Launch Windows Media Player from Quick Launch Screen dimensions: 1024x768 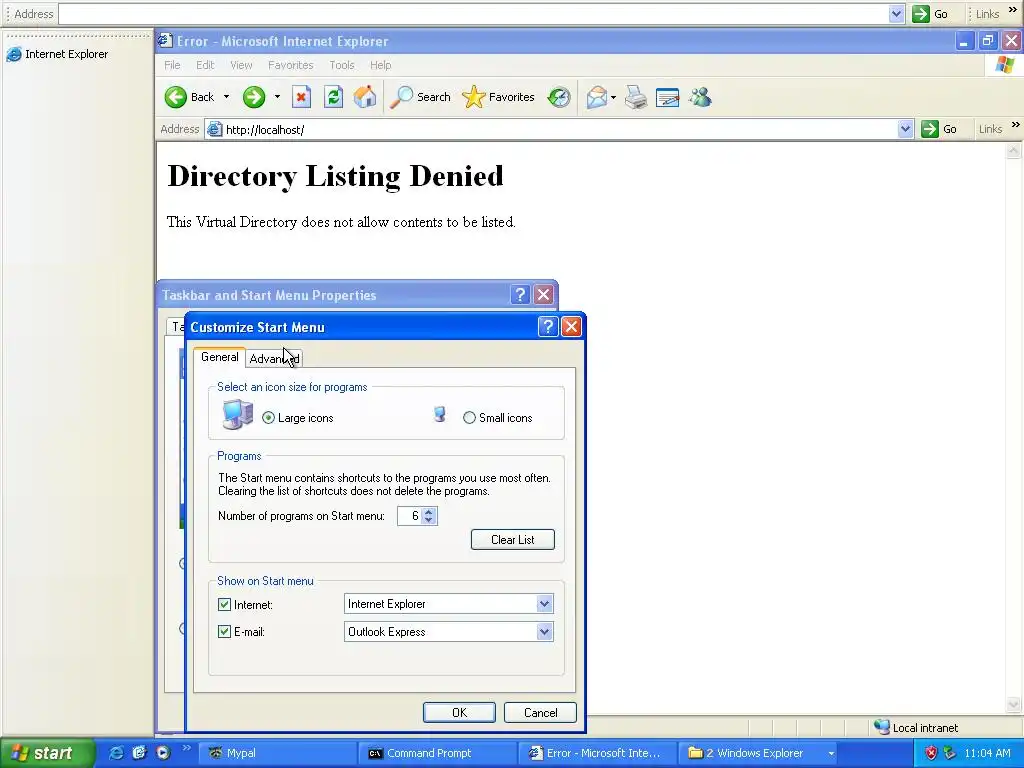click(x=163, y=752)
